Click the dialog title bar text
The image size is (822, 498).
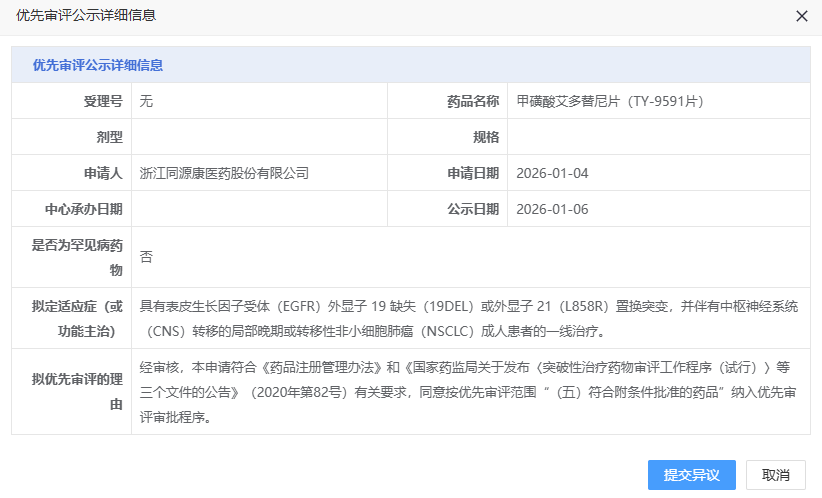click(x=86, y=16)
